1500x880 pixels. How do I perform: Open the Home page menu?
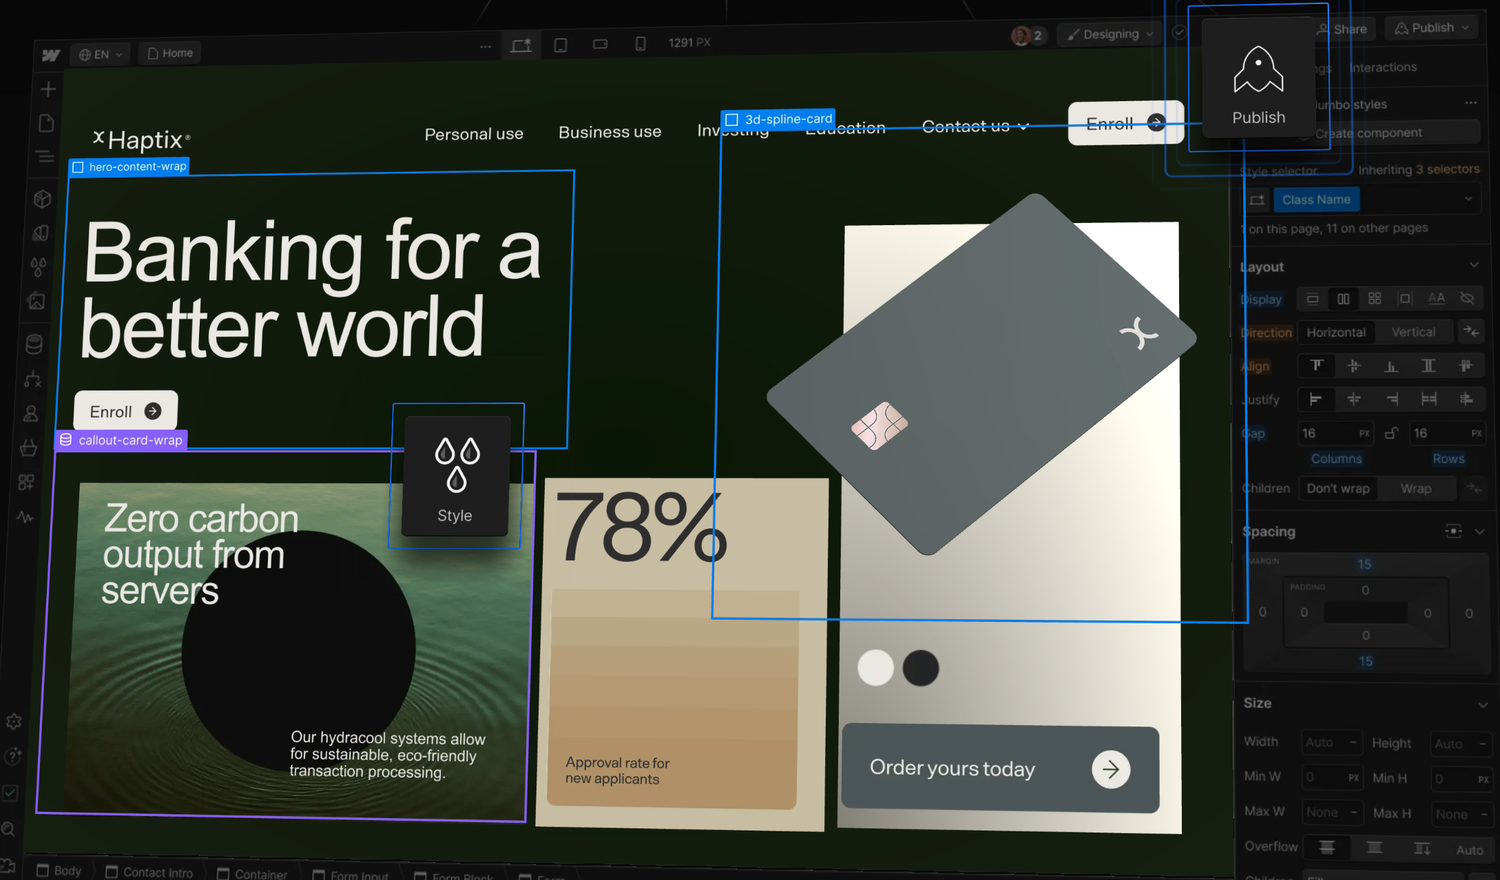tap(169, 52)
